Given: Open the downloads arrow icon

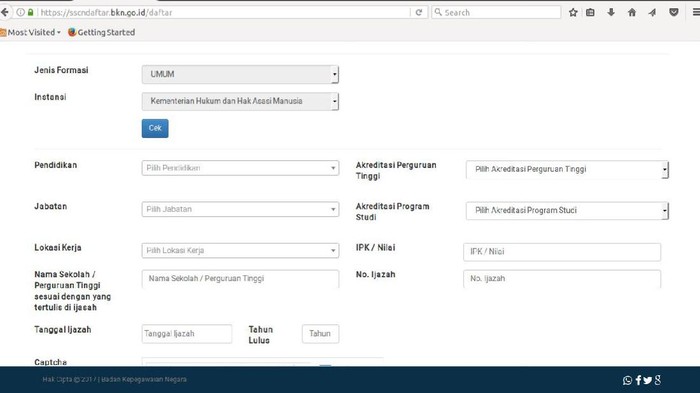Looking at the screenshot, I should 611,13.
